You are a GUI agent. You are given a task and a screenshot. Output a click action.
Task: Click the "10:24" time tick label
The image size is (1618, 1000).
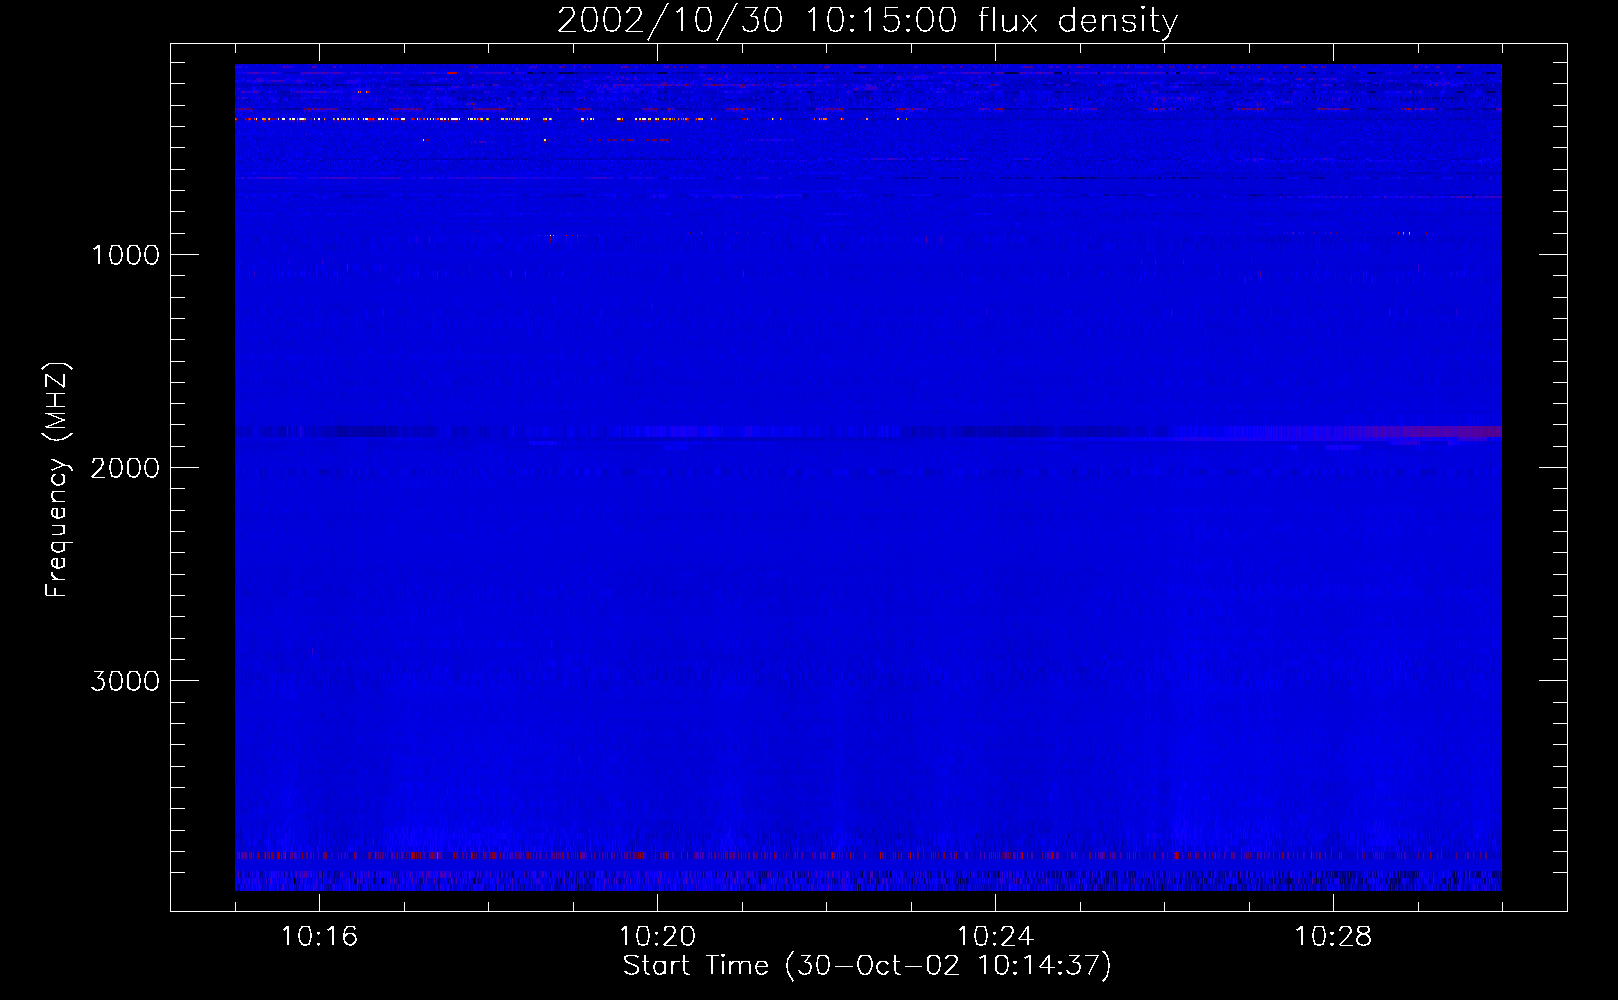(995, 936)
